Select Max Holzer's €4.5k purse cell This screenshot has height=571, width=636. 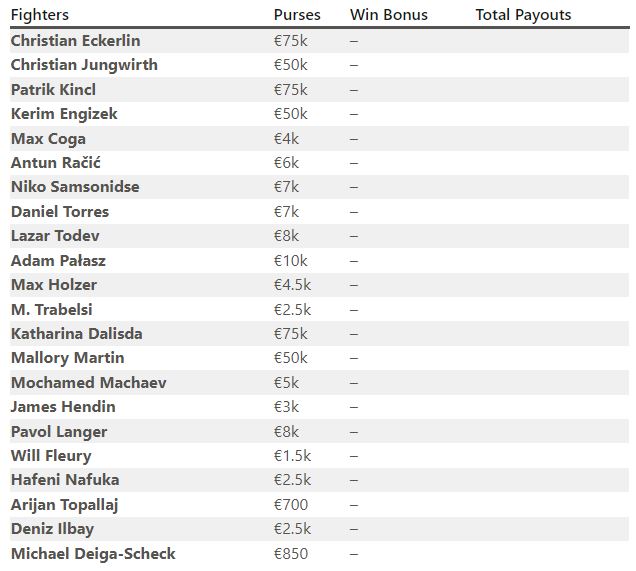[x=292, y=285]
